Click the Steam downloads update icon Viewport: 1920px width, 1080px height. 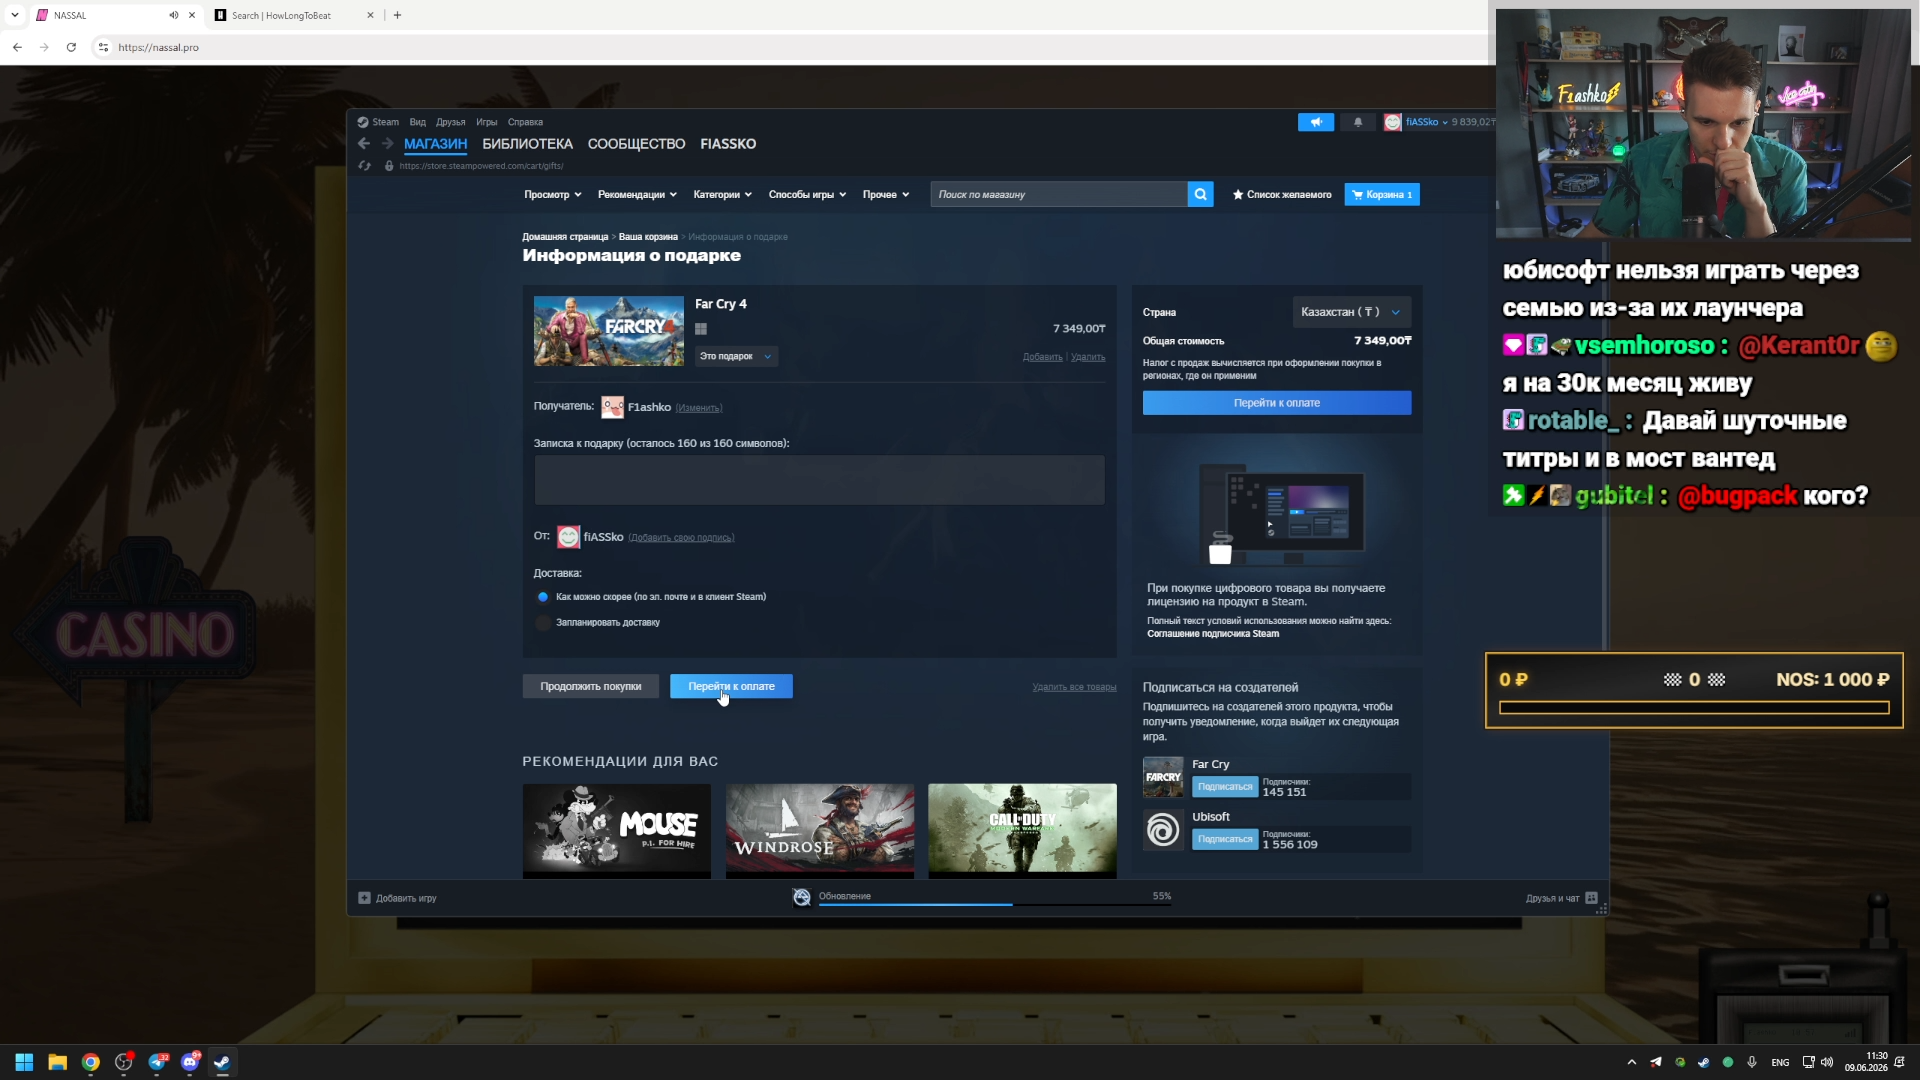pyautogui.click(x=802, y=897)
